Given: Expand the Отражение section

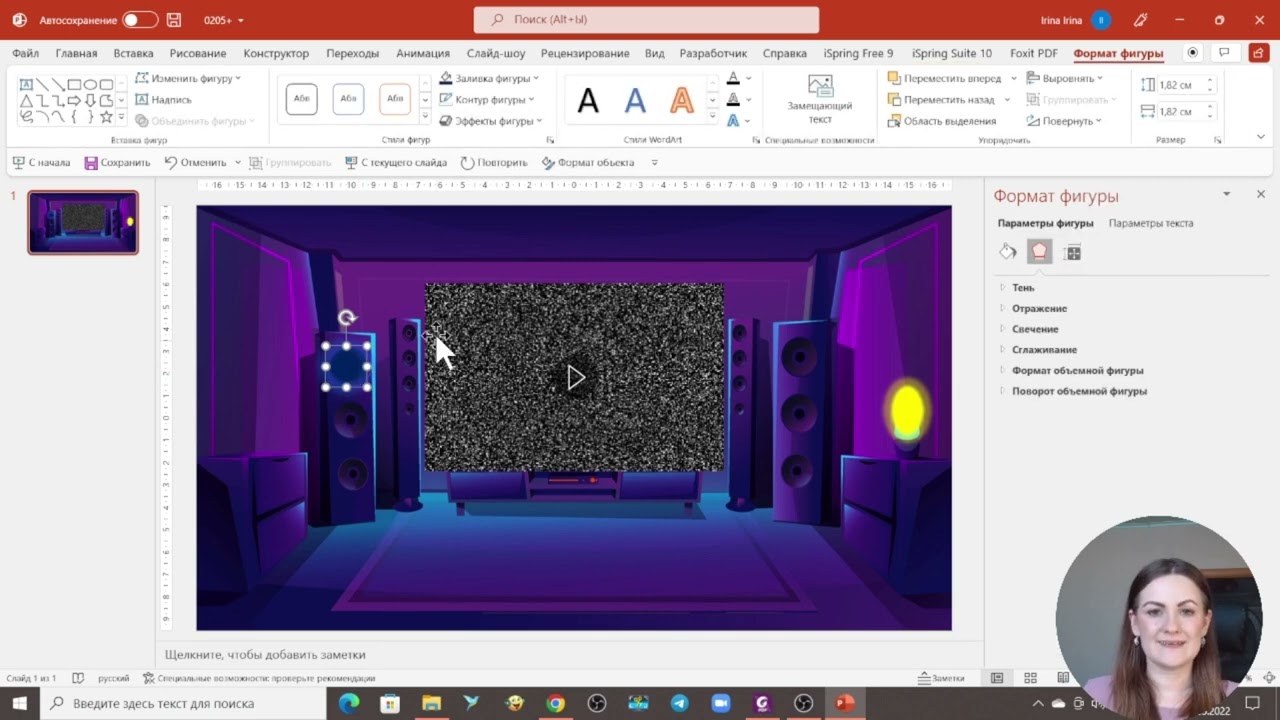Looking at the screenshot, I should point(1039,309).
